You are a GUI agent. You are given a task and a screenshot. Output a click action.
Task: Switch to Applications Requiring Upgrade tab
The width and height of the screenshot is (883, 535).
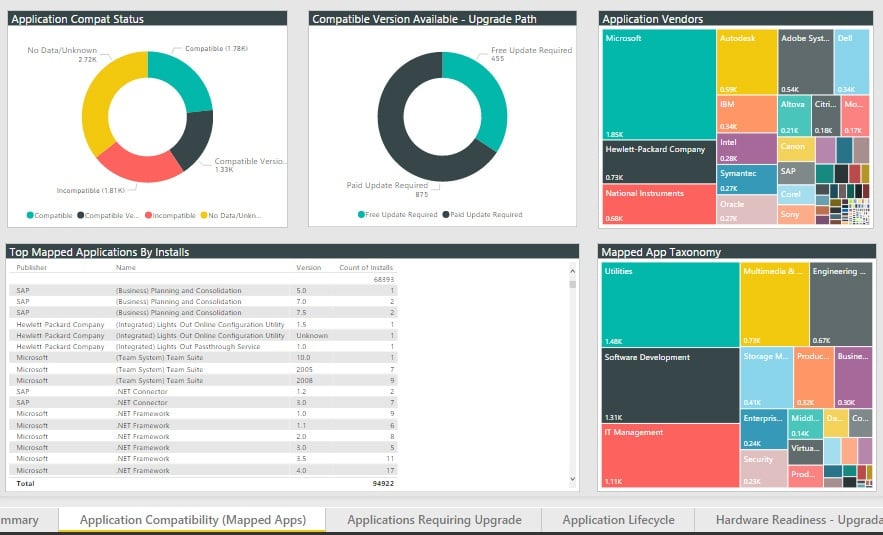coord(434,520)
